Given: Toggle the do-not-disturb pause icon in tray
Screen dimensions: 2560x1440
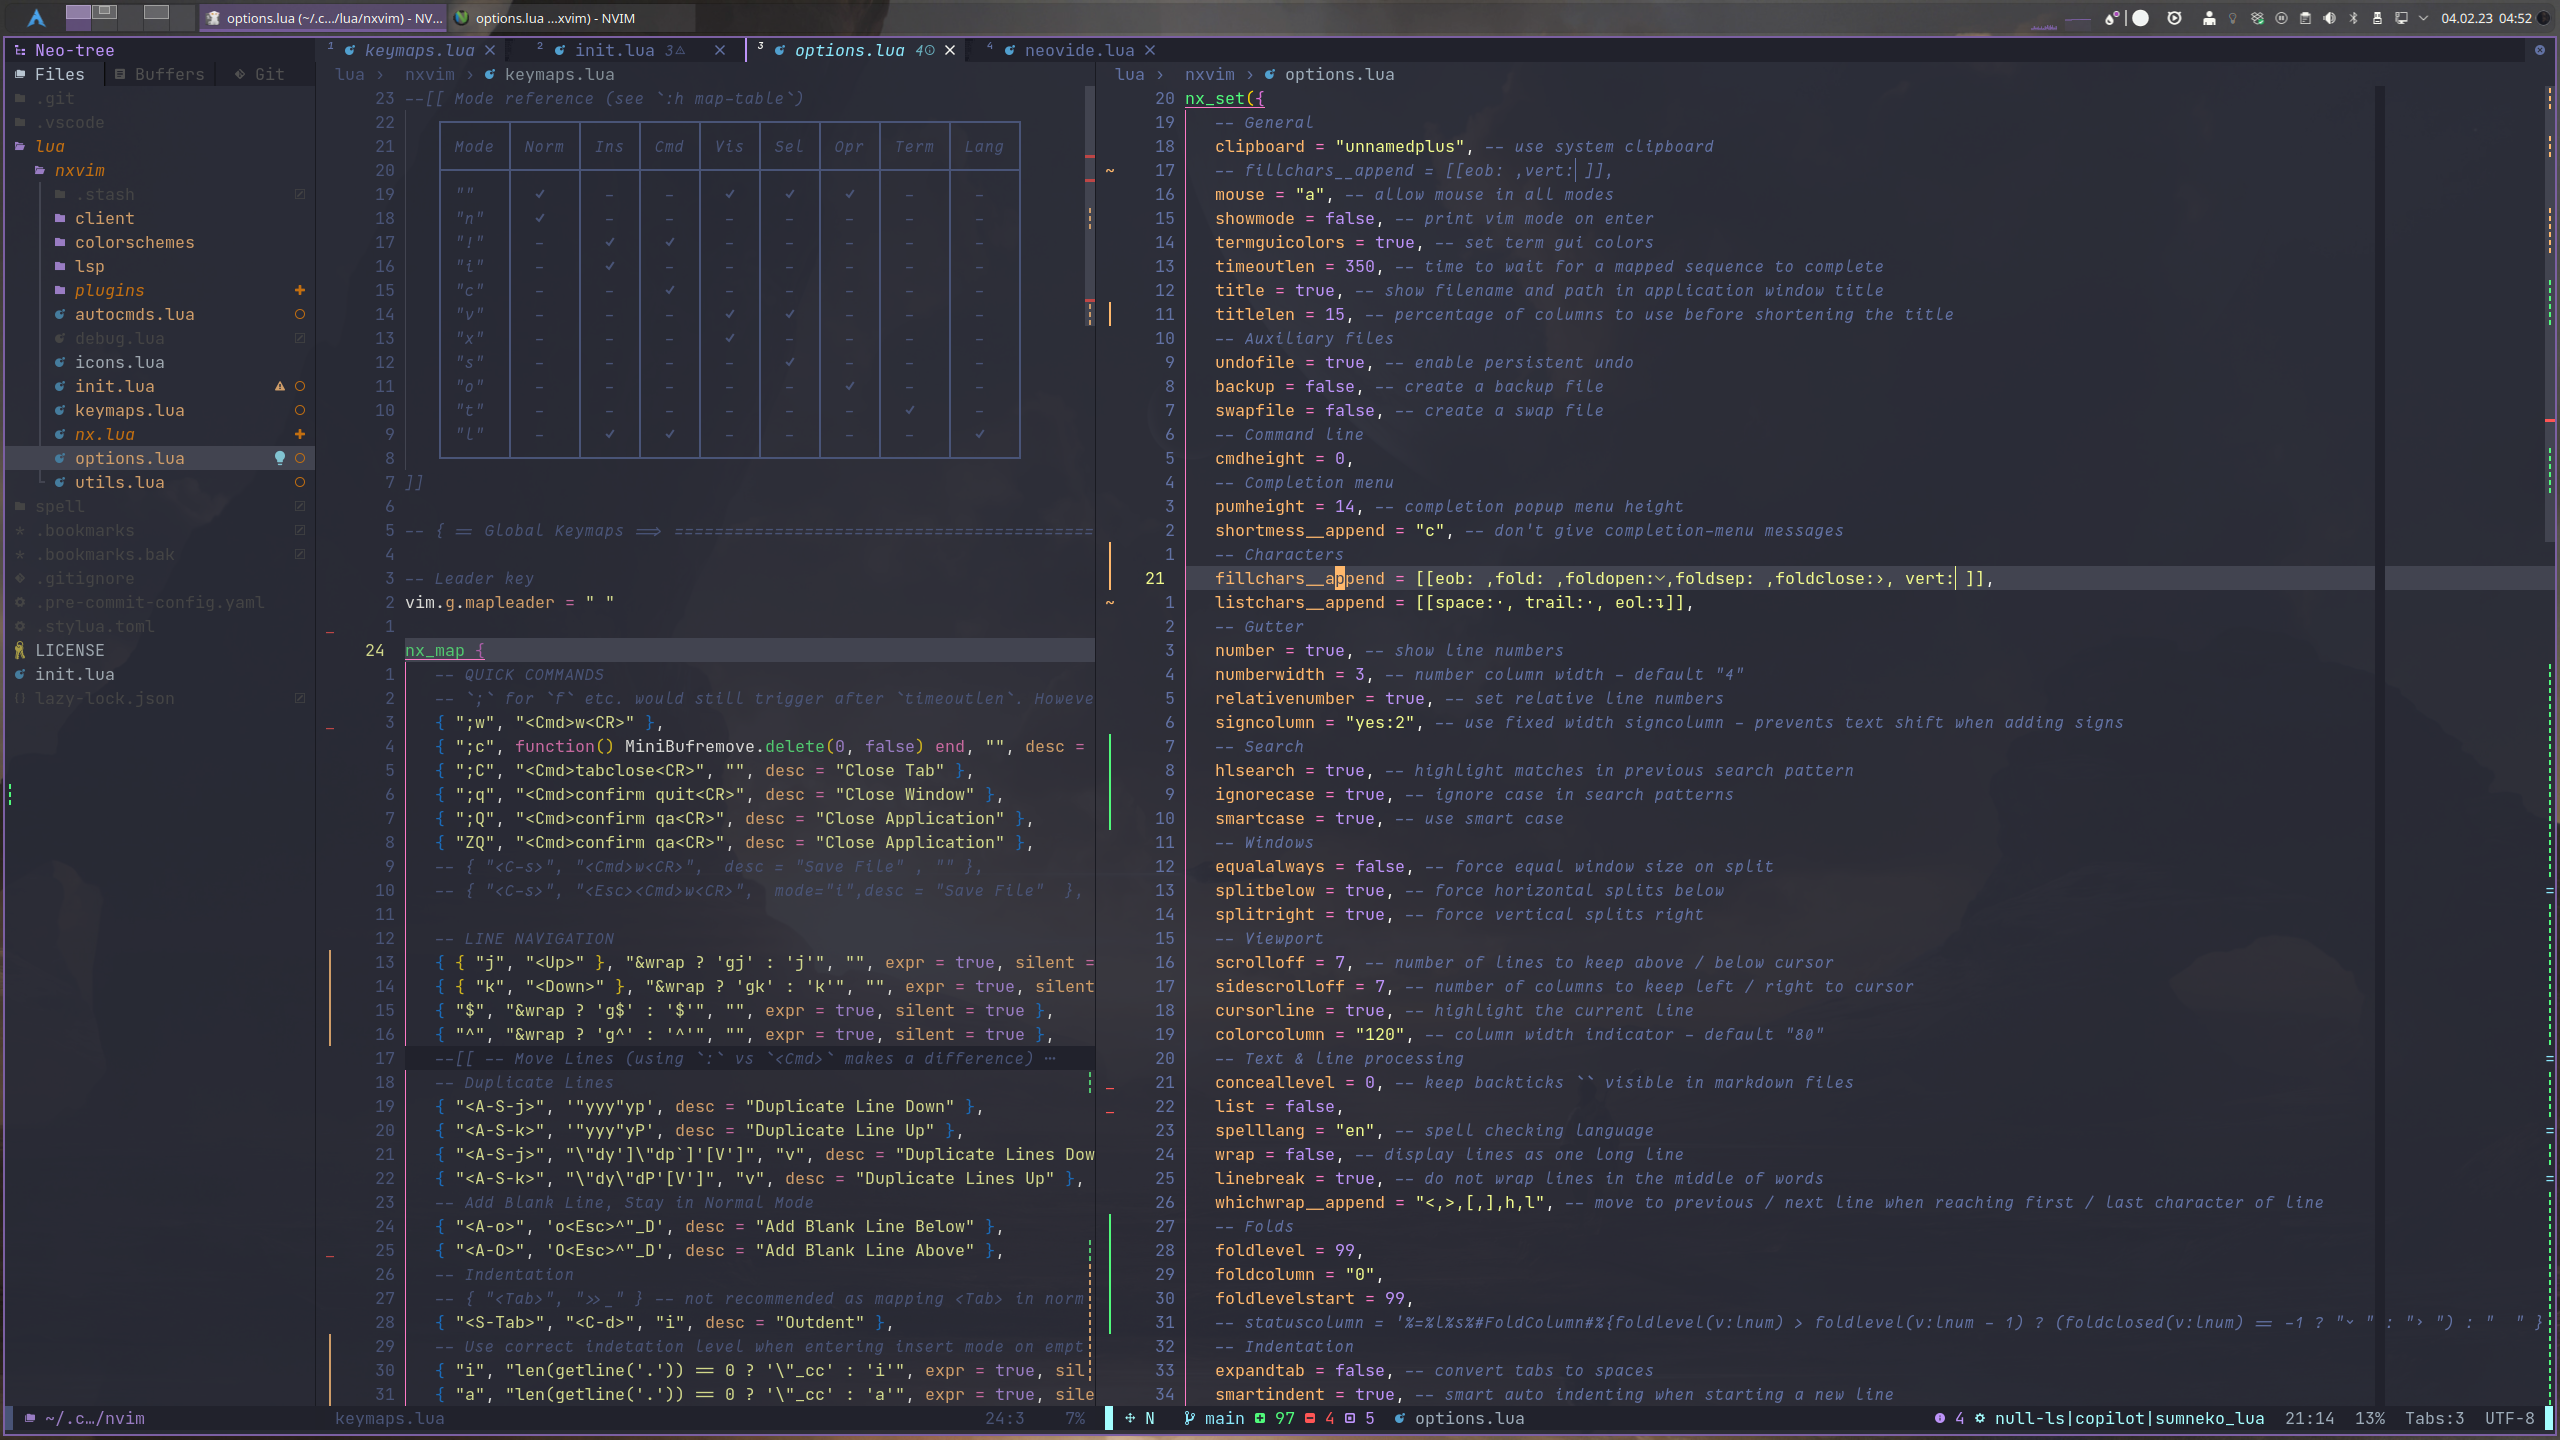Looking at the screenshot, I should (2281, 18).
